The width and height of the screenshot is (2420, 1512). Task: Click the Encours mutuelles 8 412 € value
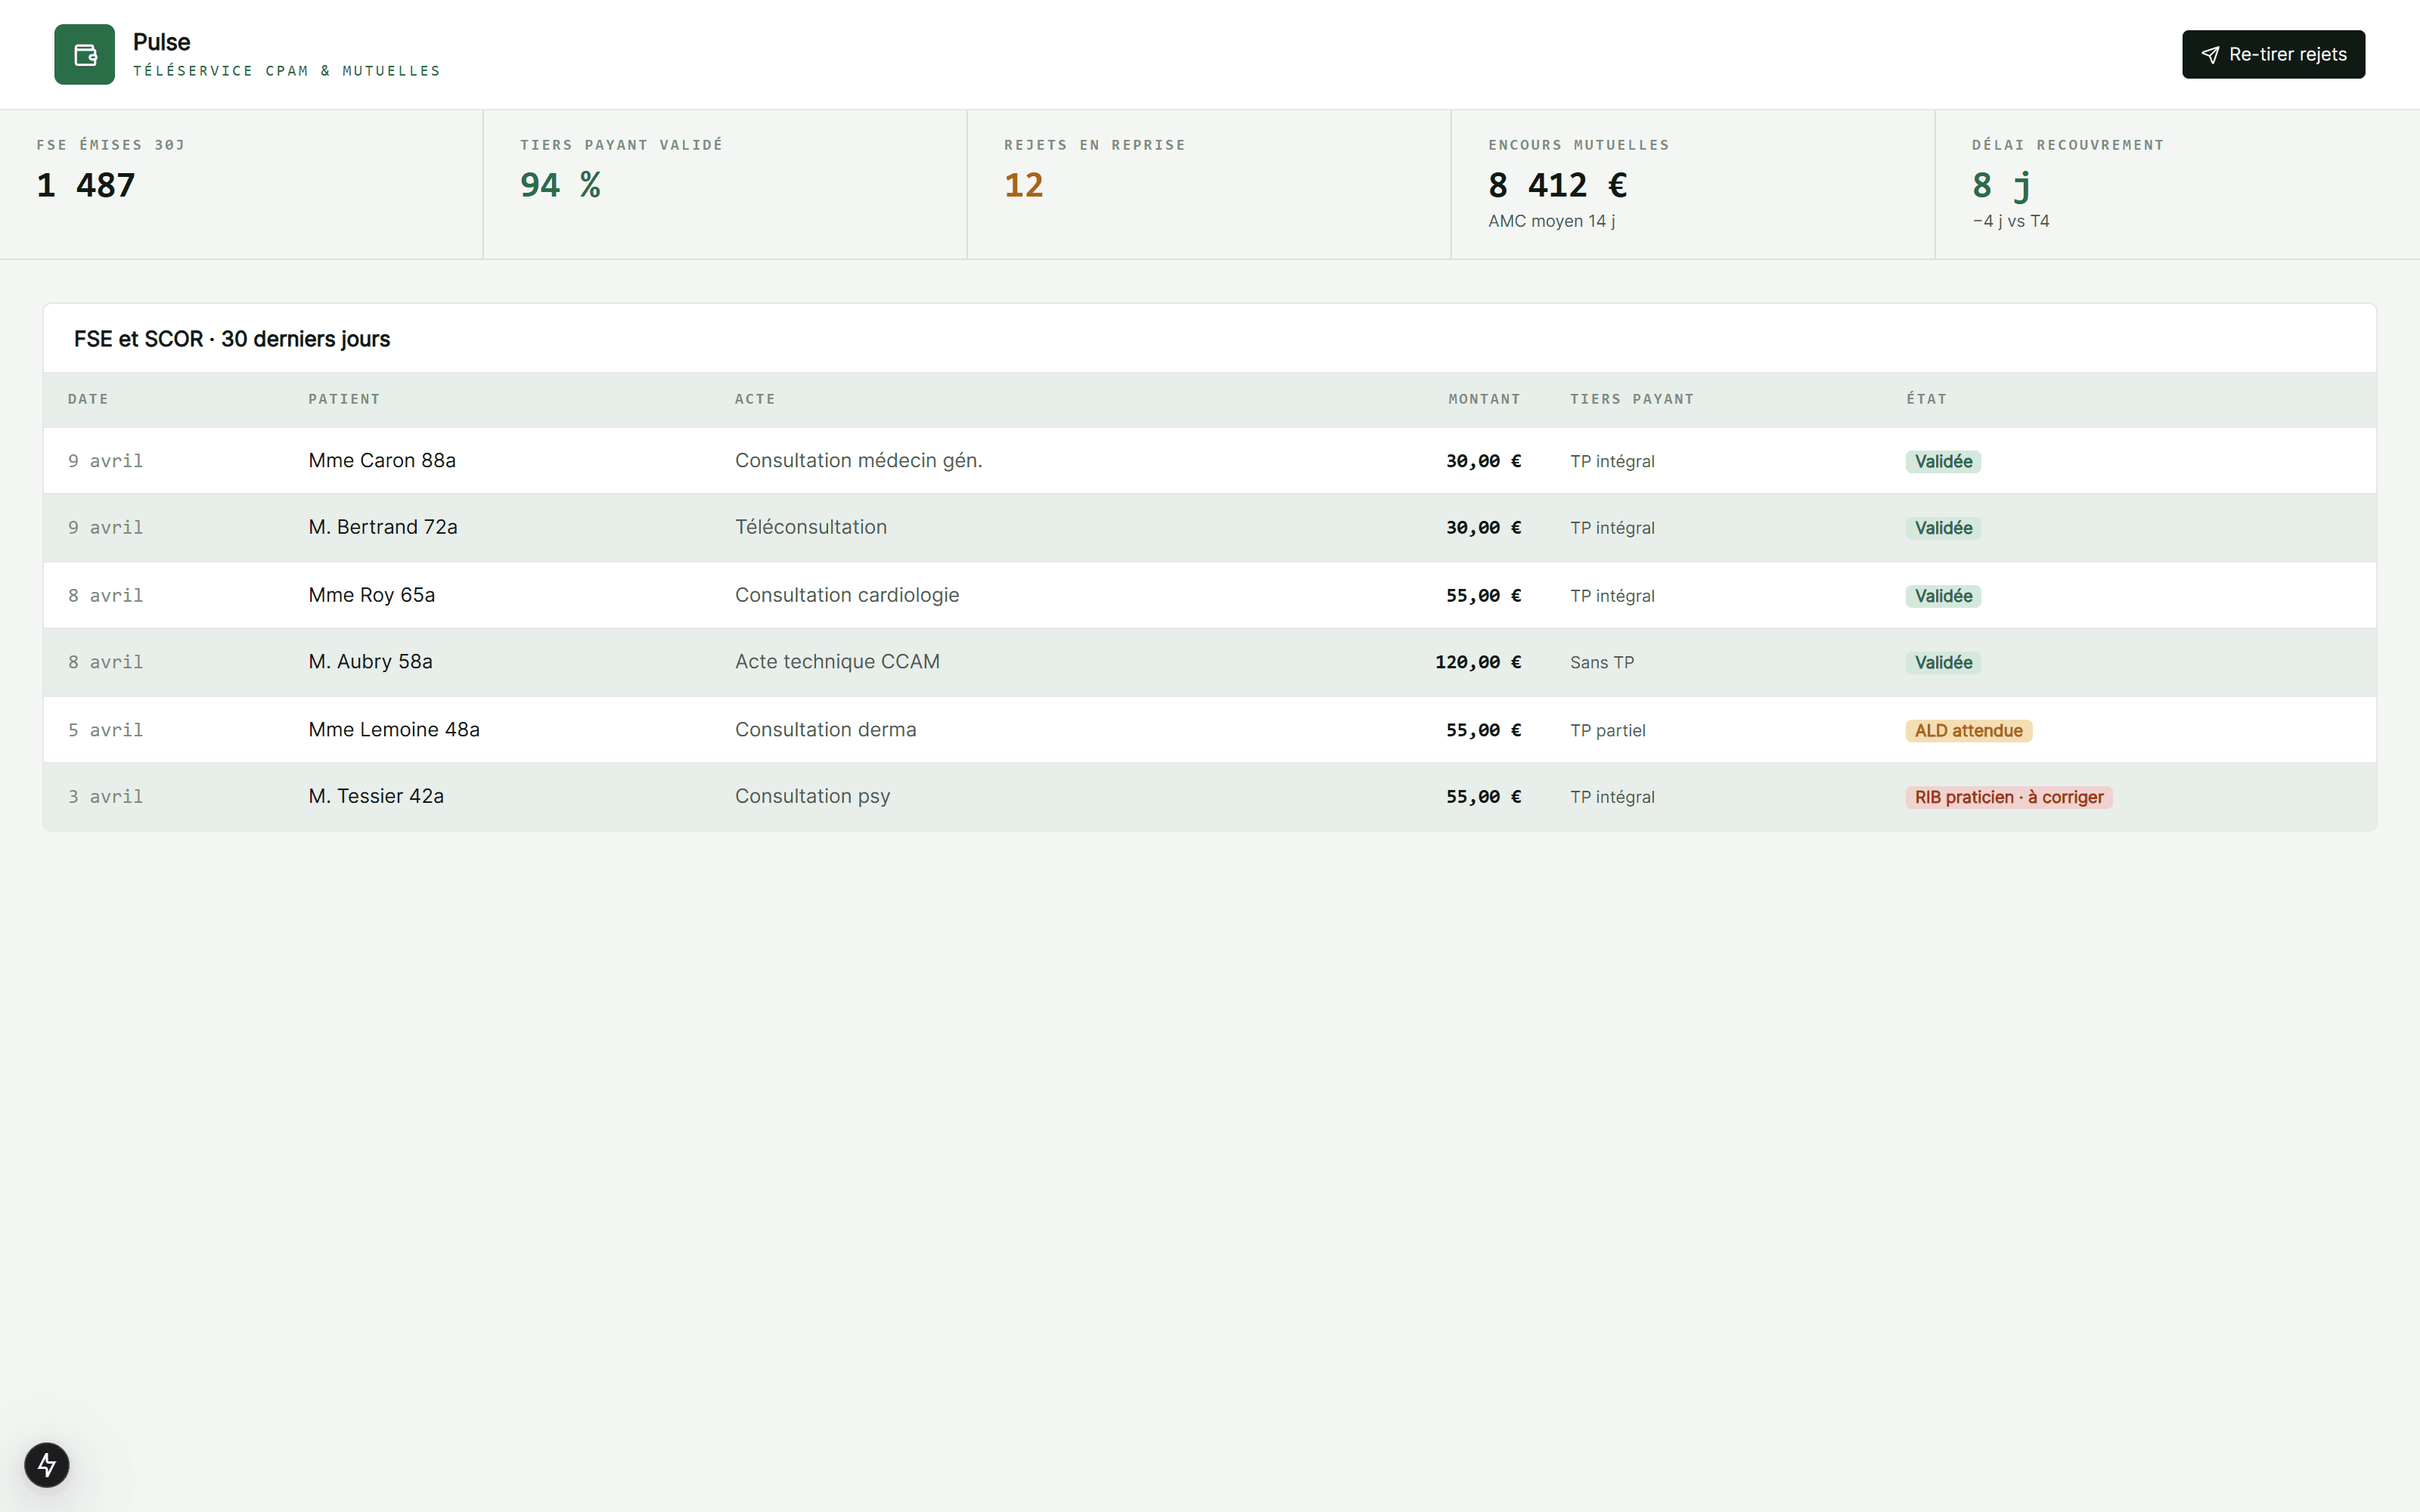click(1557, 185)
